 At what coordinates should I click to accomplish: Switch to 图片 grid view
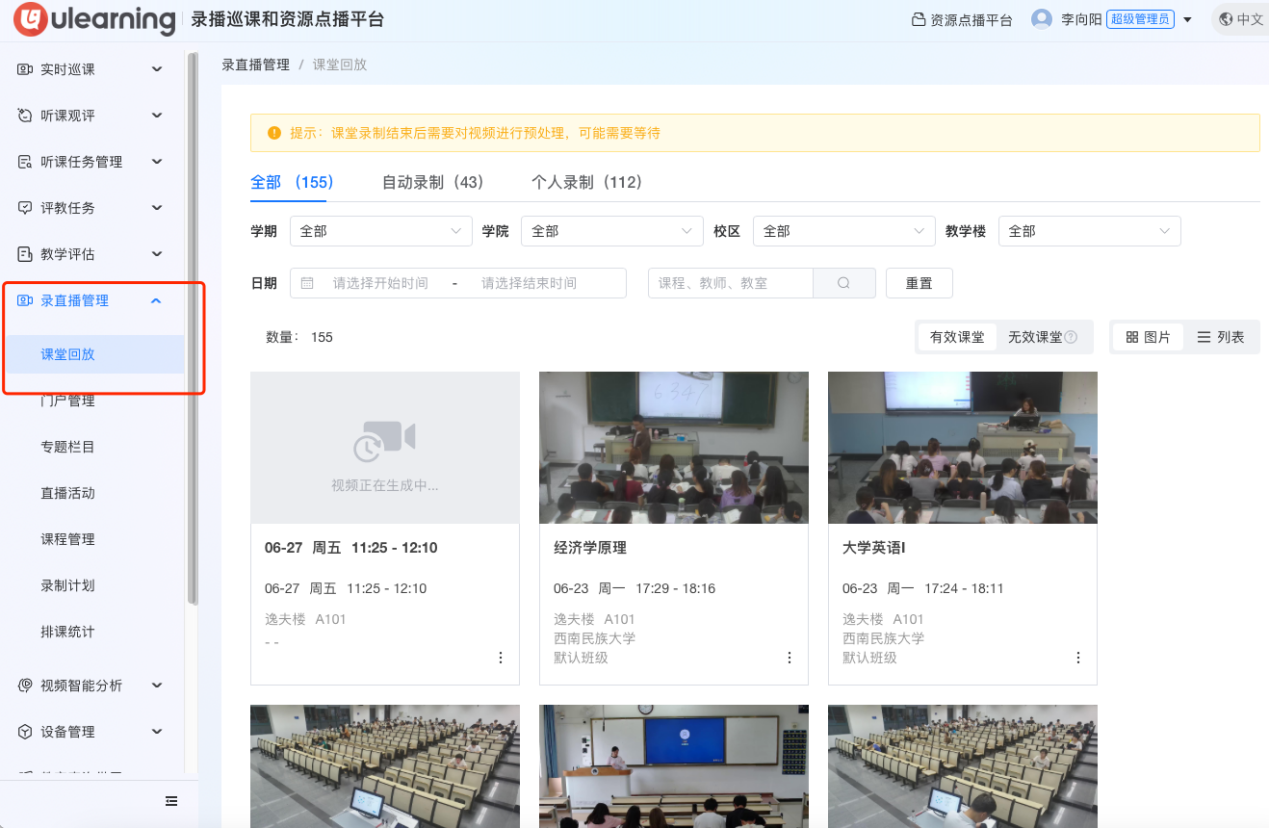[x=1148, y=337]
